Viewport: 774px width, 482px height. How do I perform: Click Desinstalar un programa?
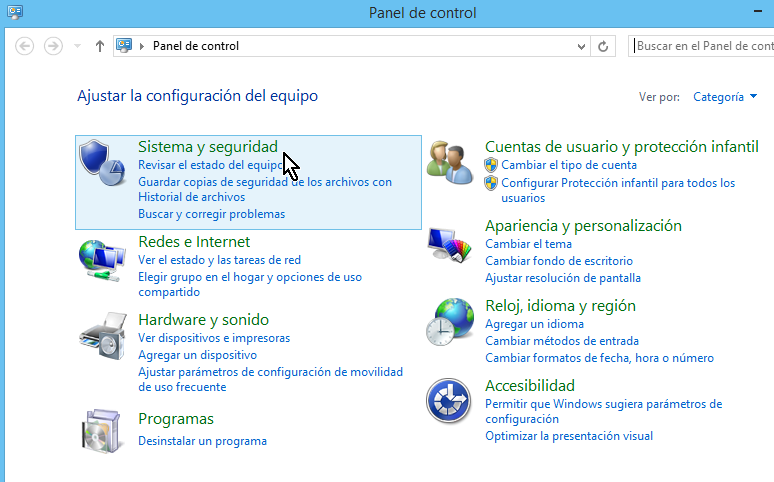[x=202, y=441]
